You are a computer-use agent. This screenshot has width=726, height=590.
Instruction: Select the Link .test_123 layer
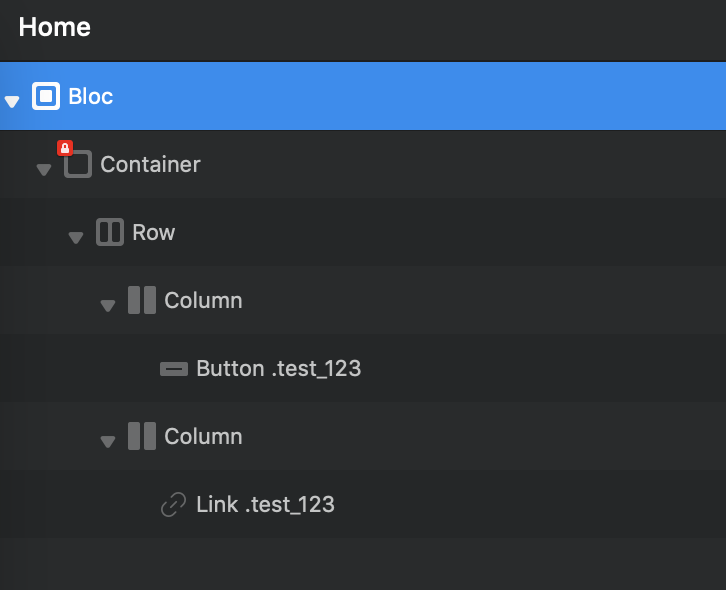(x=265, y=505)
